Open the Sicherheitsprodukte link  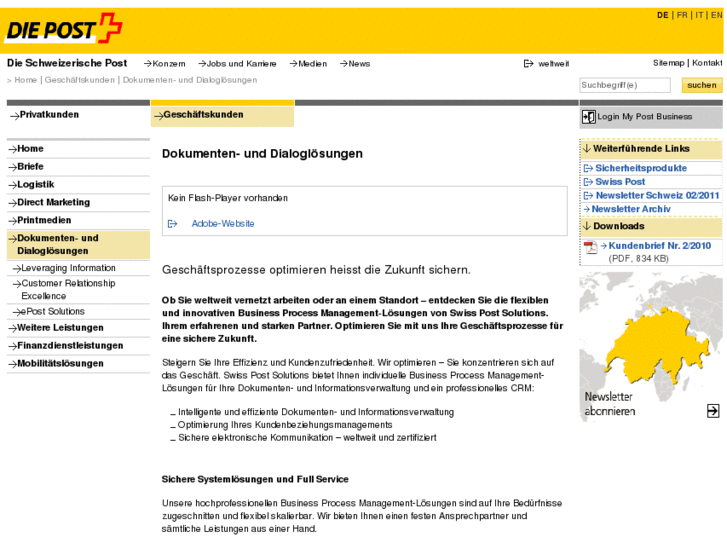click(641, 168)
